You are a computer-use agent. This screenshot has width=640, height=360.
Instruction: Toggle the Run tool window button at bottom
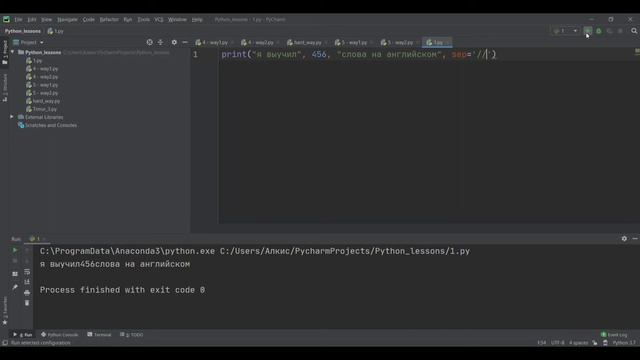[x=23, y=335]
